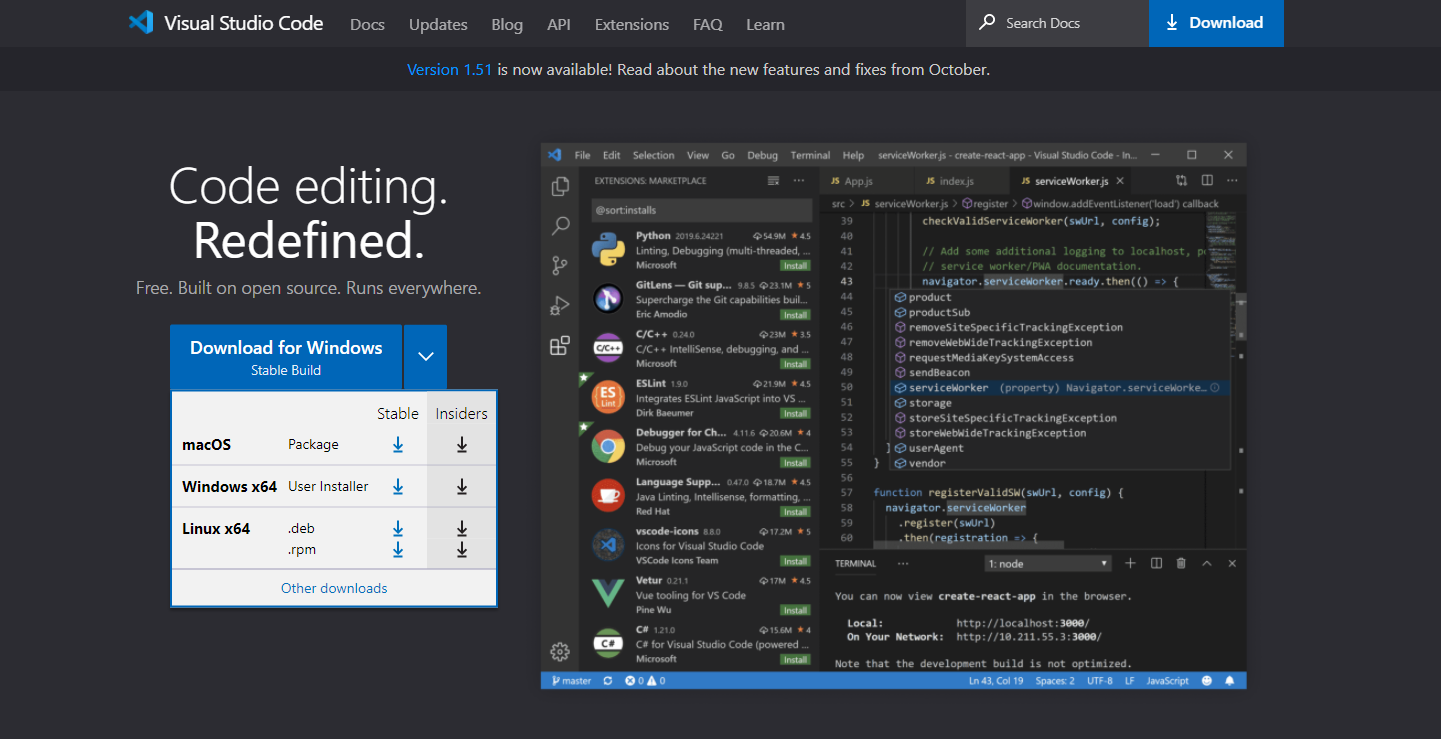1441x739 pixels.
Task: Go to Updates in the top navigation
Action: click(438, 24)
